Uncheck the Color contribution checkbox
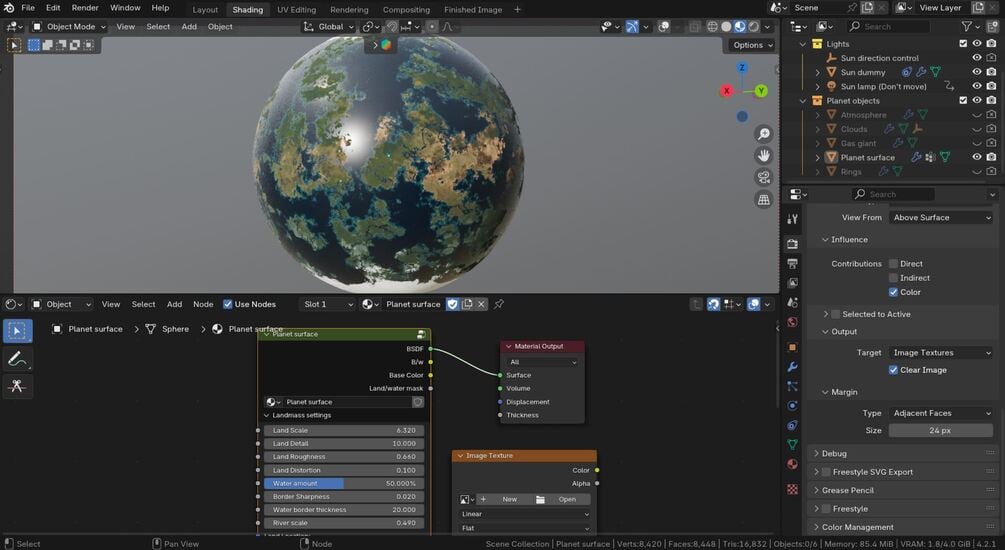Viewport: 1005px width, 550px height. [x=893, y=292]
